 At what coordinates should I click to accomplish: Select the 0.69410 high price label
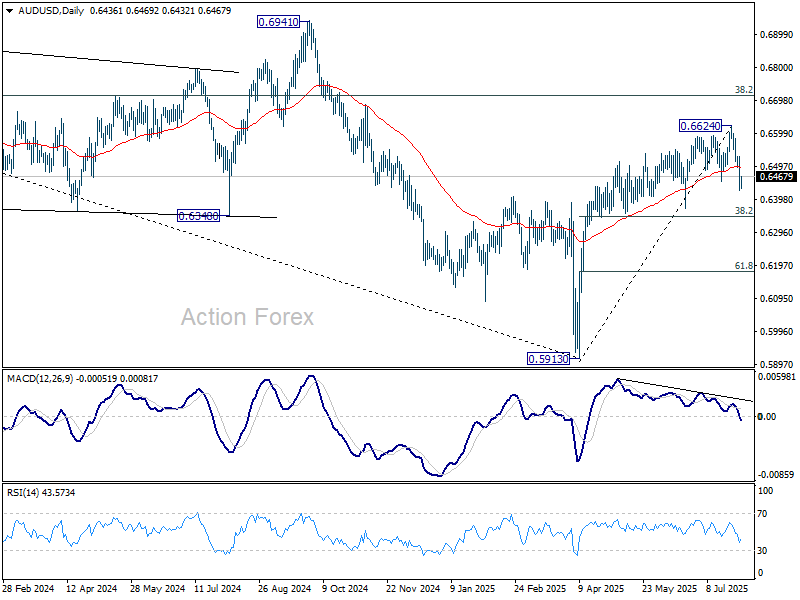click(278, 22)
